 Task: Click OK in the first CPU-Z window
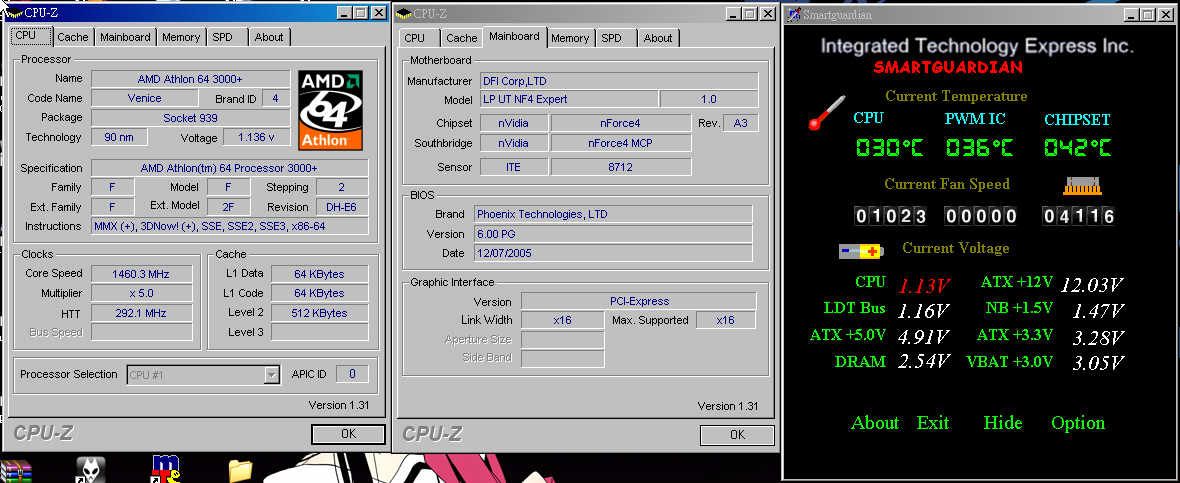348,434
